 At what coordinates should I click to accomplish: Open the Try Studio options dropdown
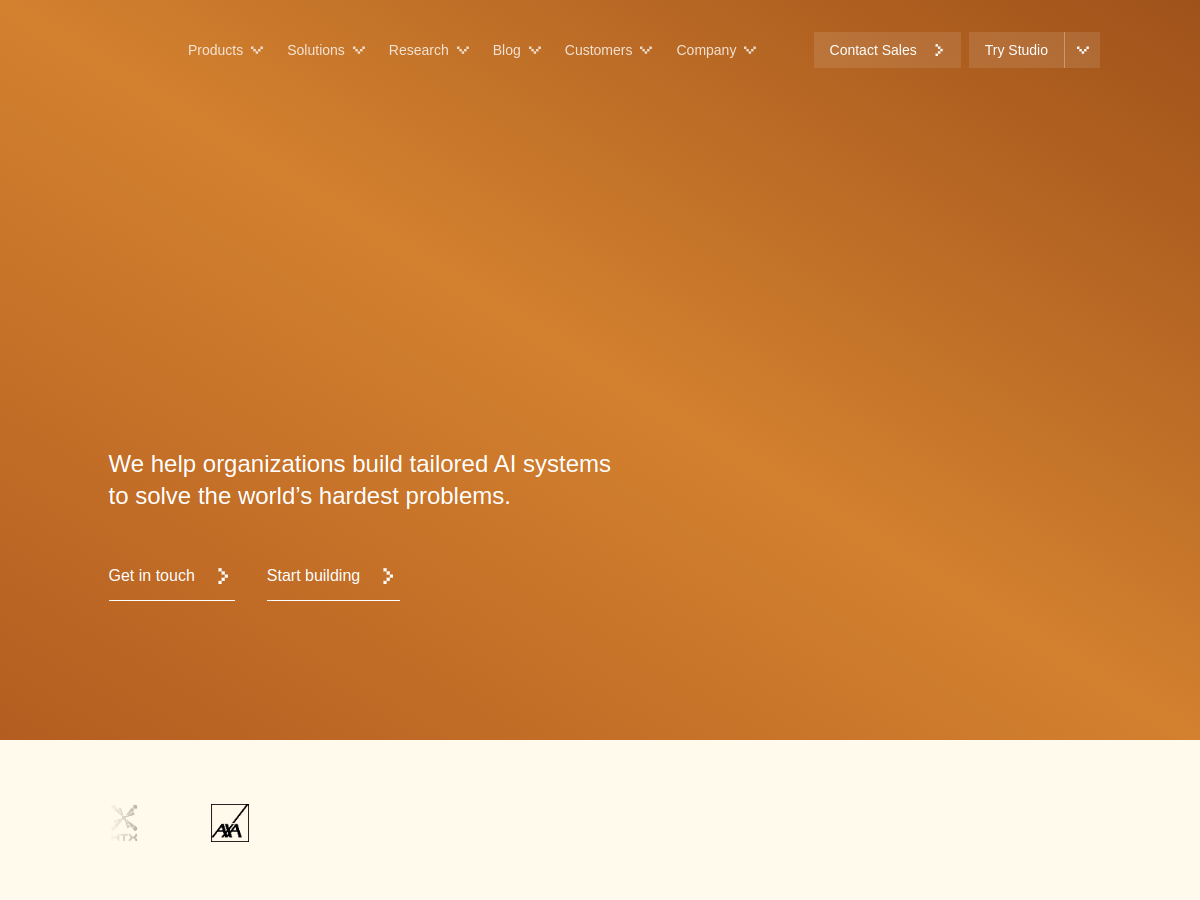point(1082,50)
